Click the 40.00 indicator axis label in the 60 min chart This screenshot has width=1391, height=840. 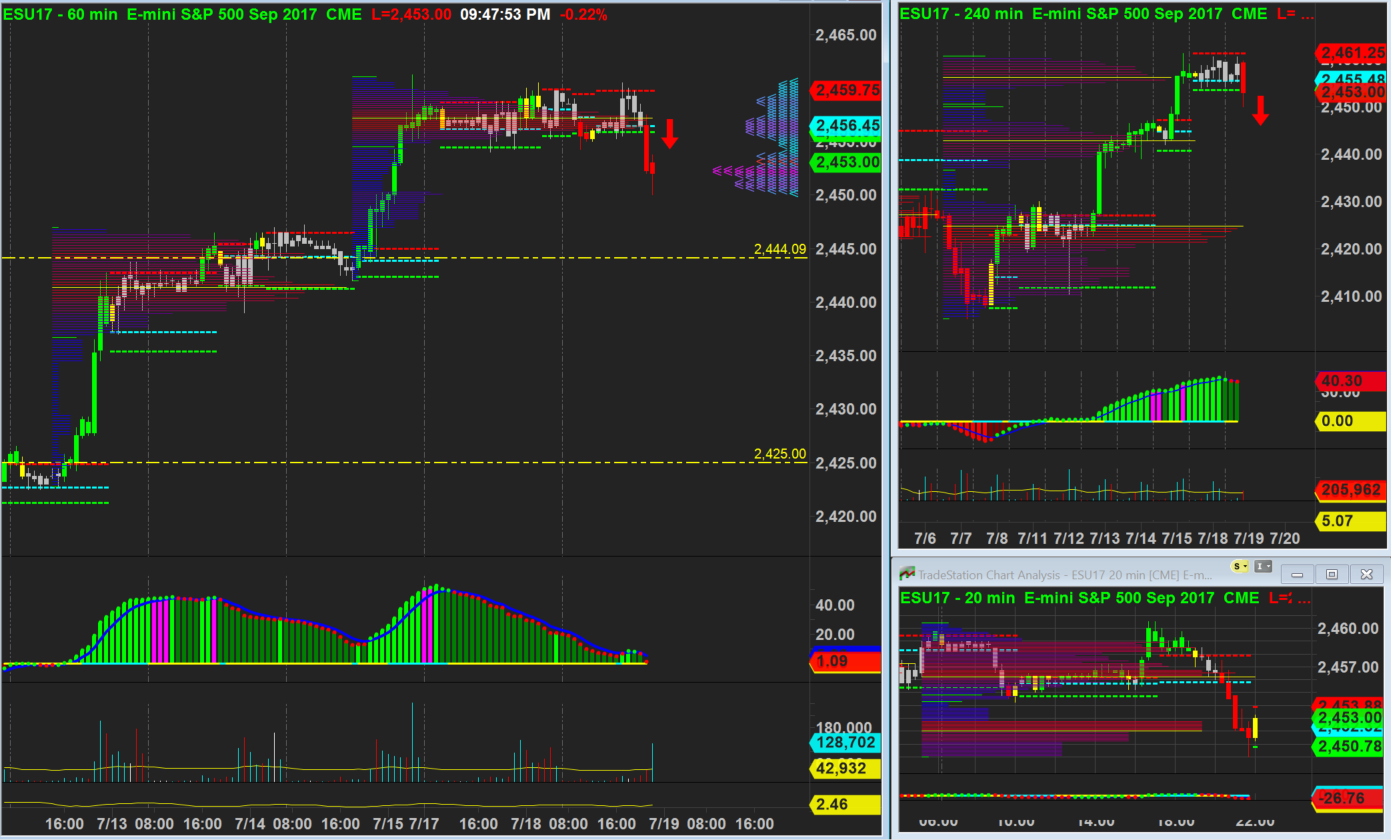[x=836, y=605]
